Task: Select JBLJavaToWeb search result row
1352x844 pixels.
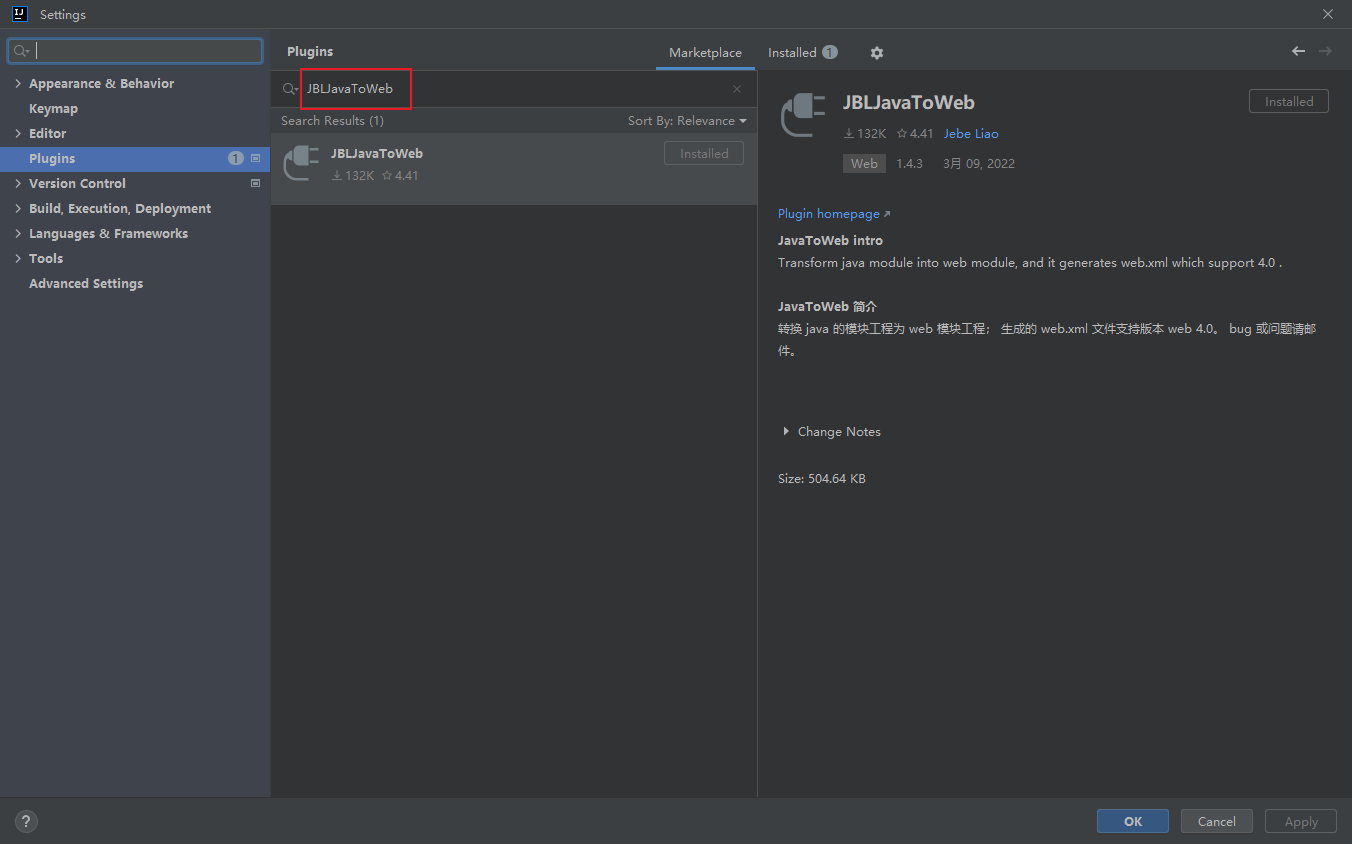Action: (514, 168)
